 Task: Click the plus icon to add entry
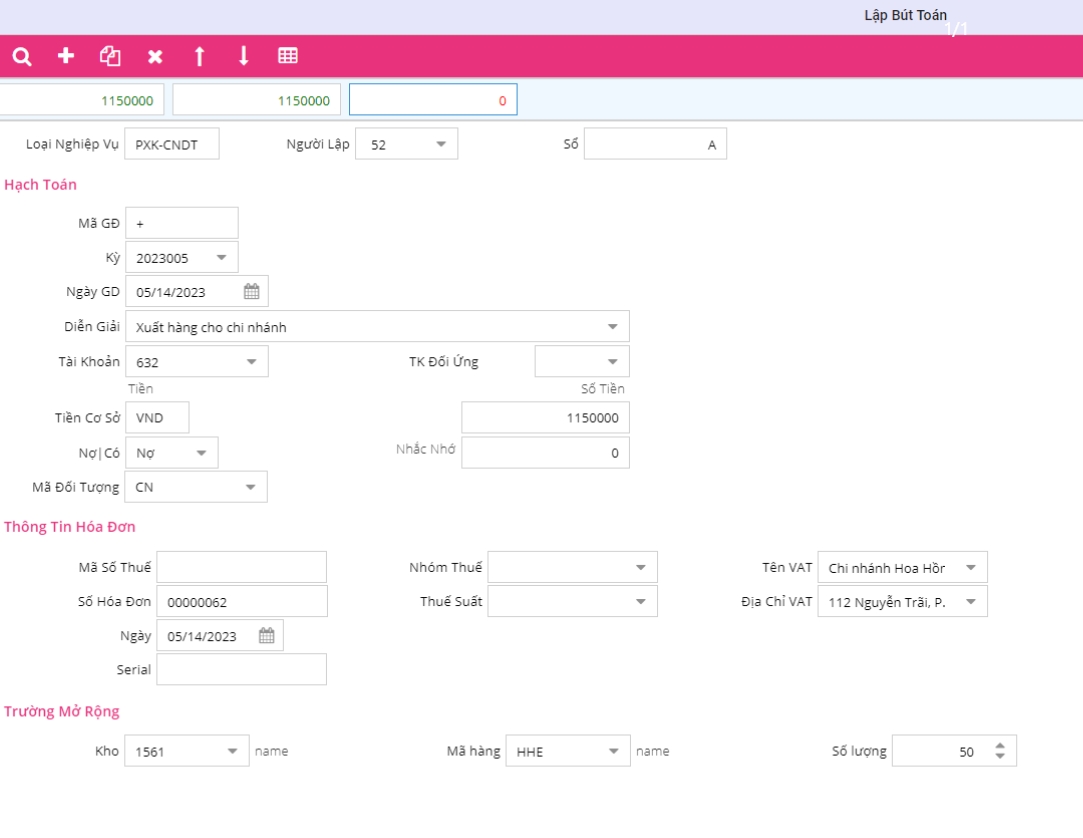coord(66,56)
